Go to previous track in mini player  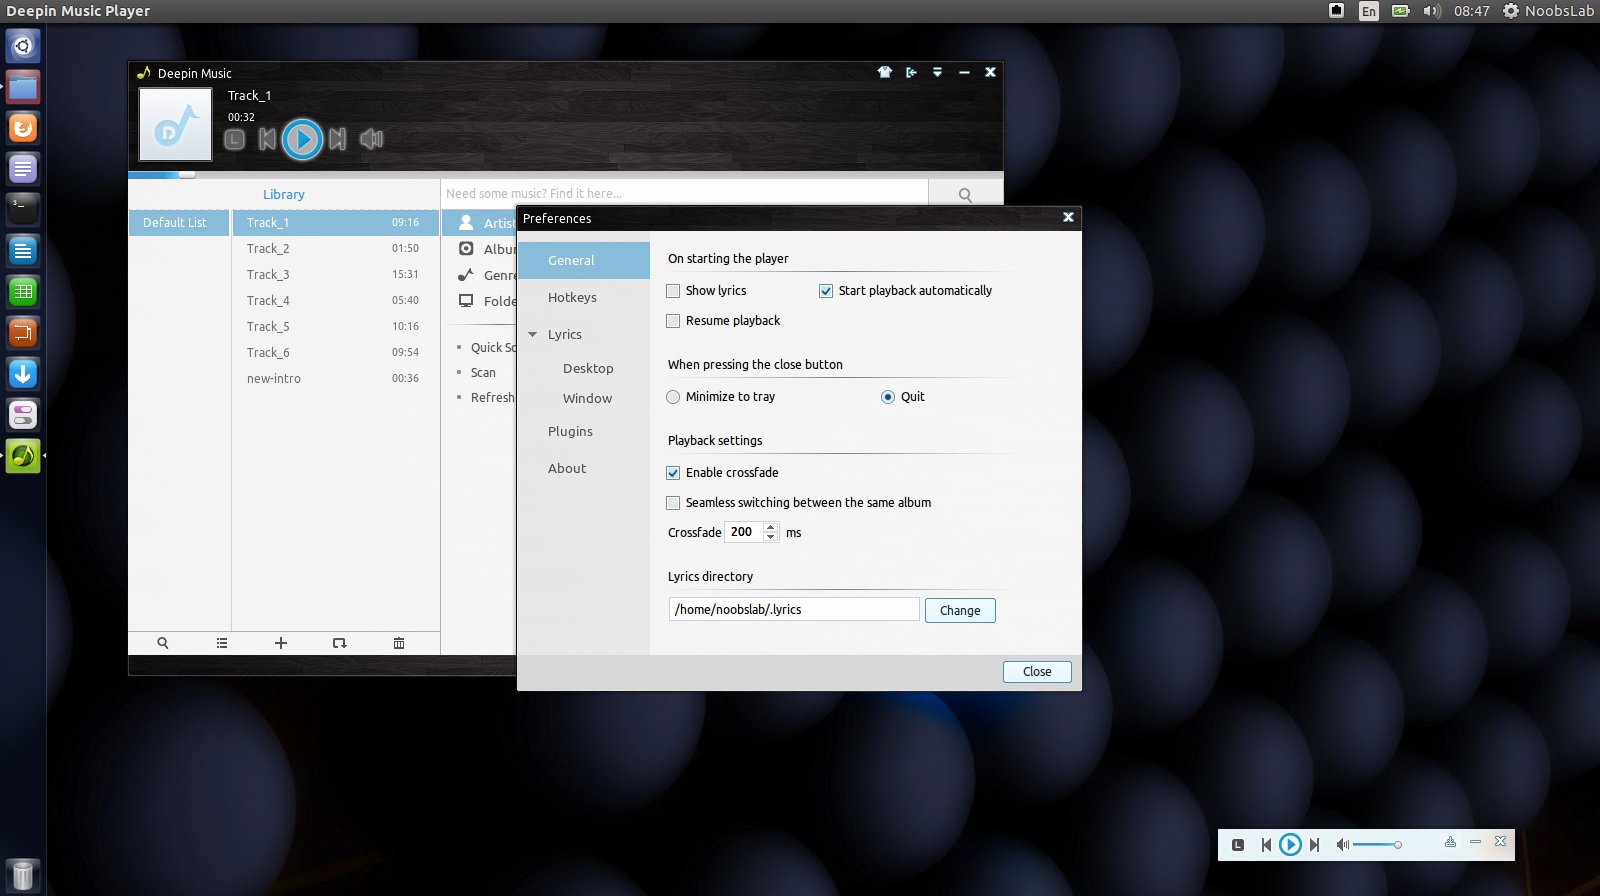click(1266, 845)
